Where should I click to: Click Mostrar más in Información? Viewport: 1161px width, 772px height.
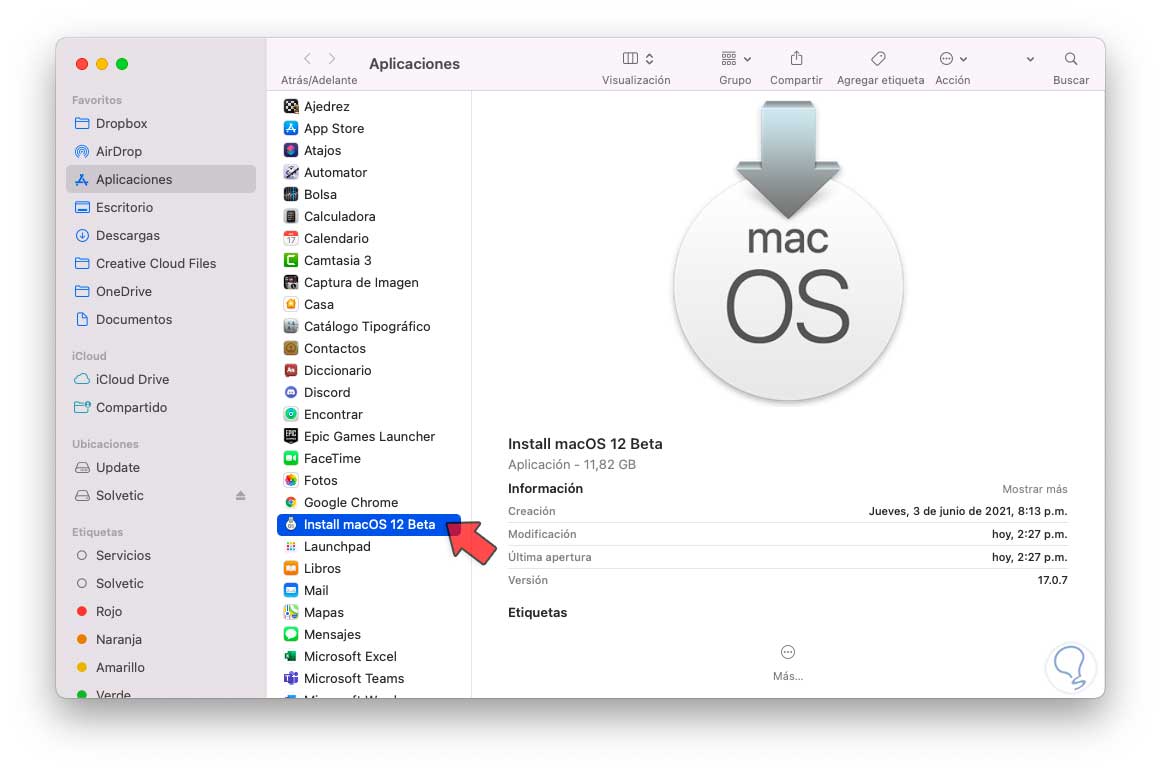pyautogui.click(x=1034, y=489)
